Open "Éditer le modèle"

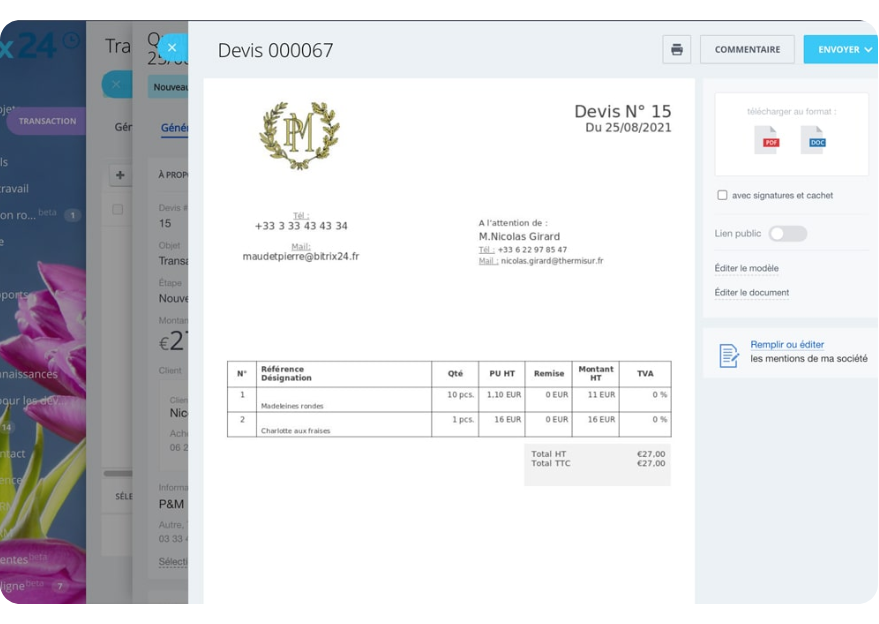[x=746, y=268]
